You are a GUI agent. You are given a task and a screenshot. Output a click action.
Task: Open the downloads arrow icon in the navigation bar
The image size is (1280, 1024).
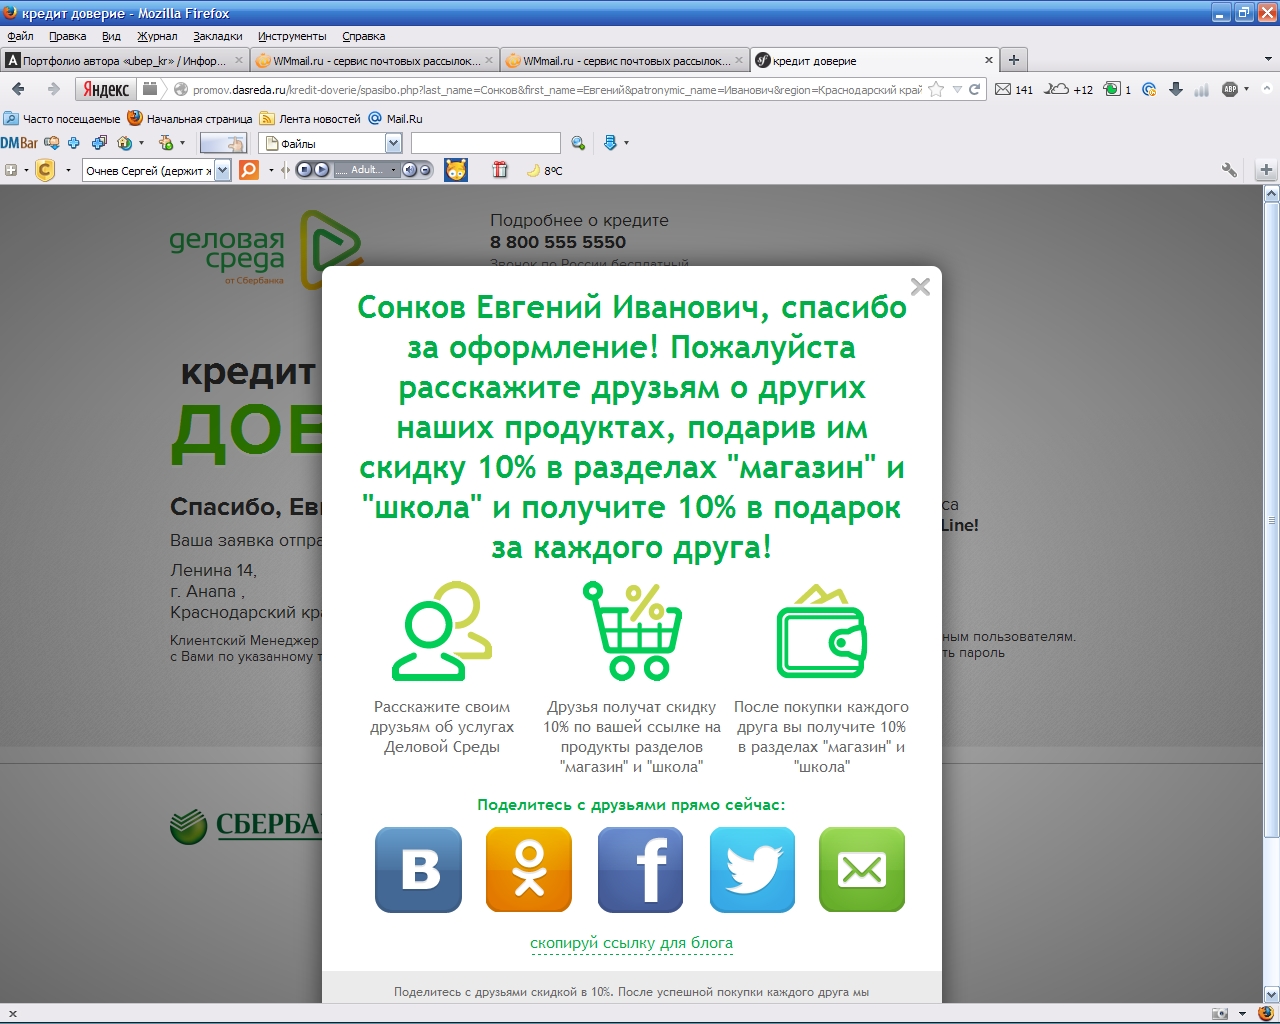(x=1176, y=89)
